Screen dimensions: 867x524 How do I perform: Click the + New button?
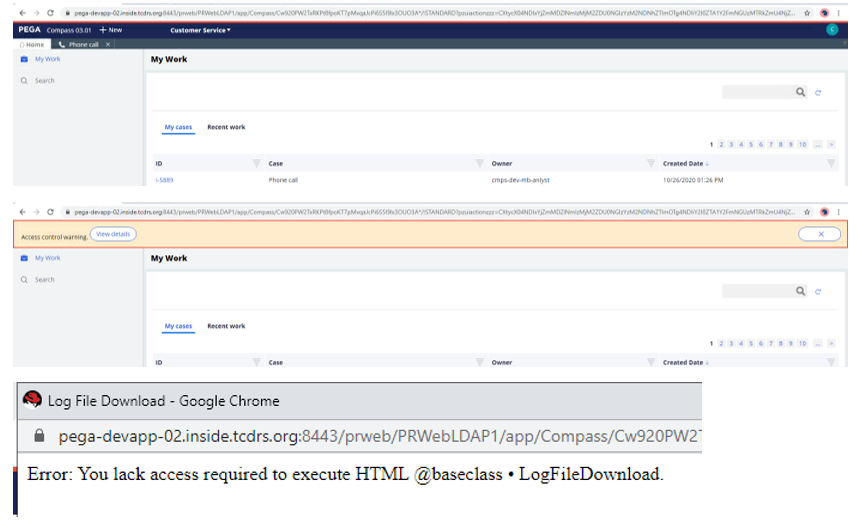111,30
